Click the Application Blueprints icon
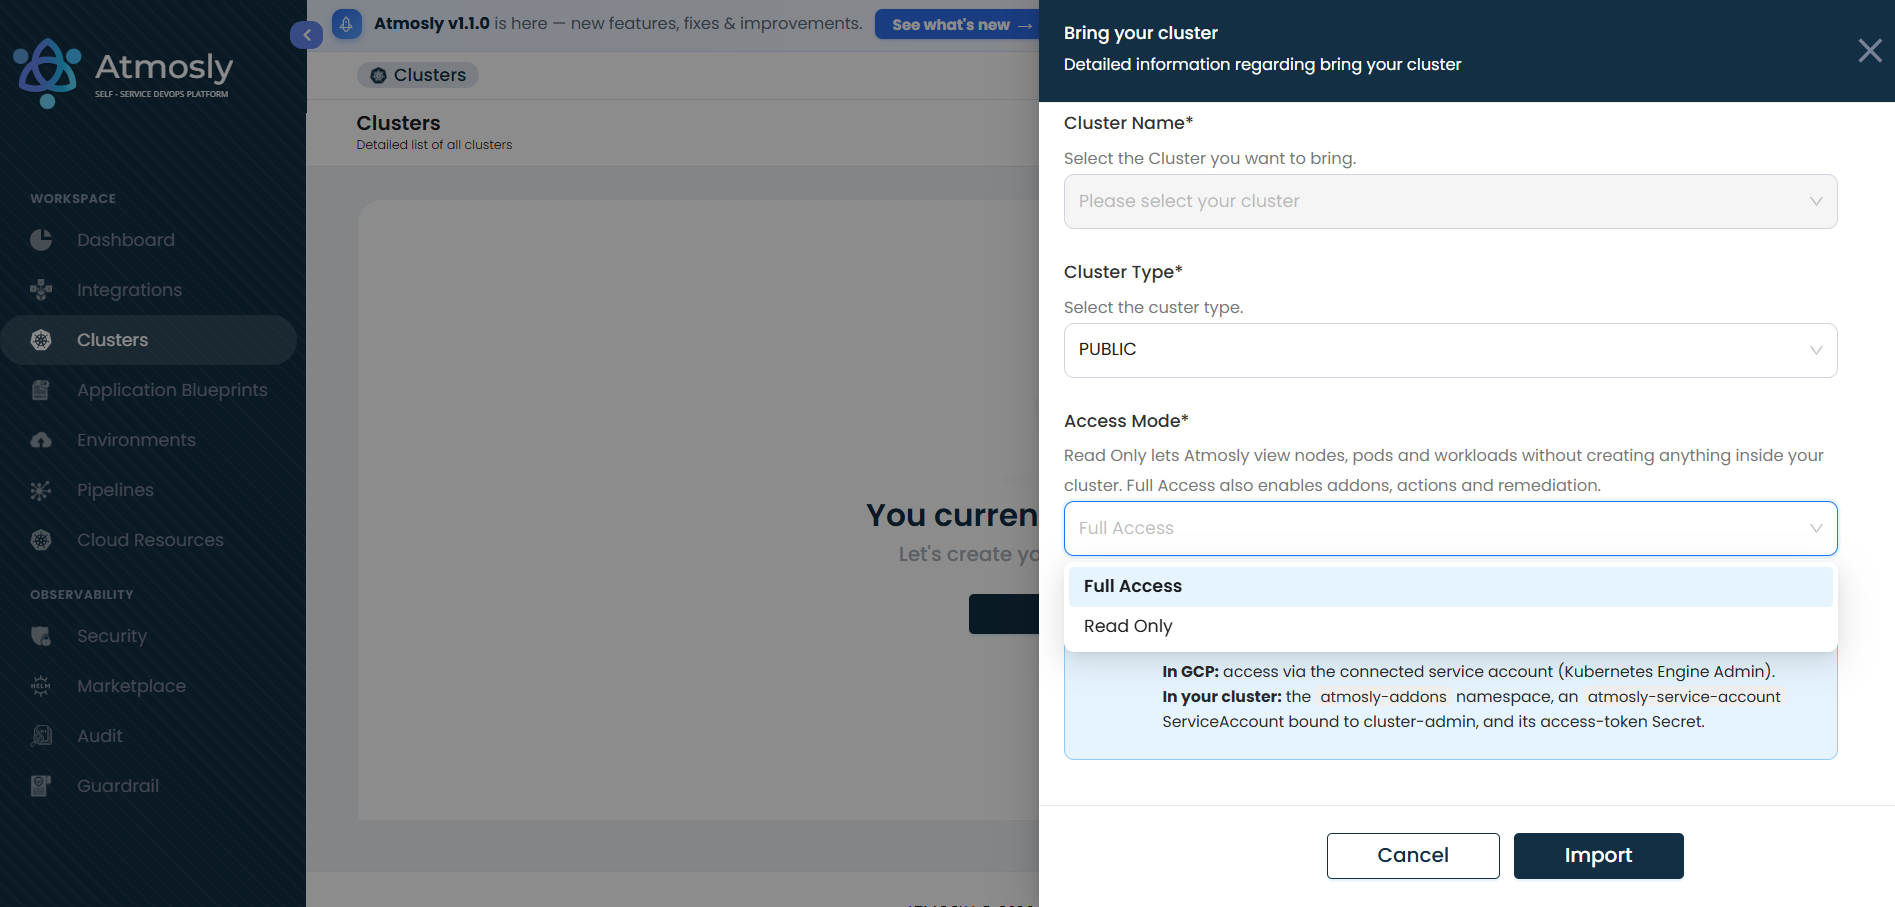1895x907 pixels. 41,390
